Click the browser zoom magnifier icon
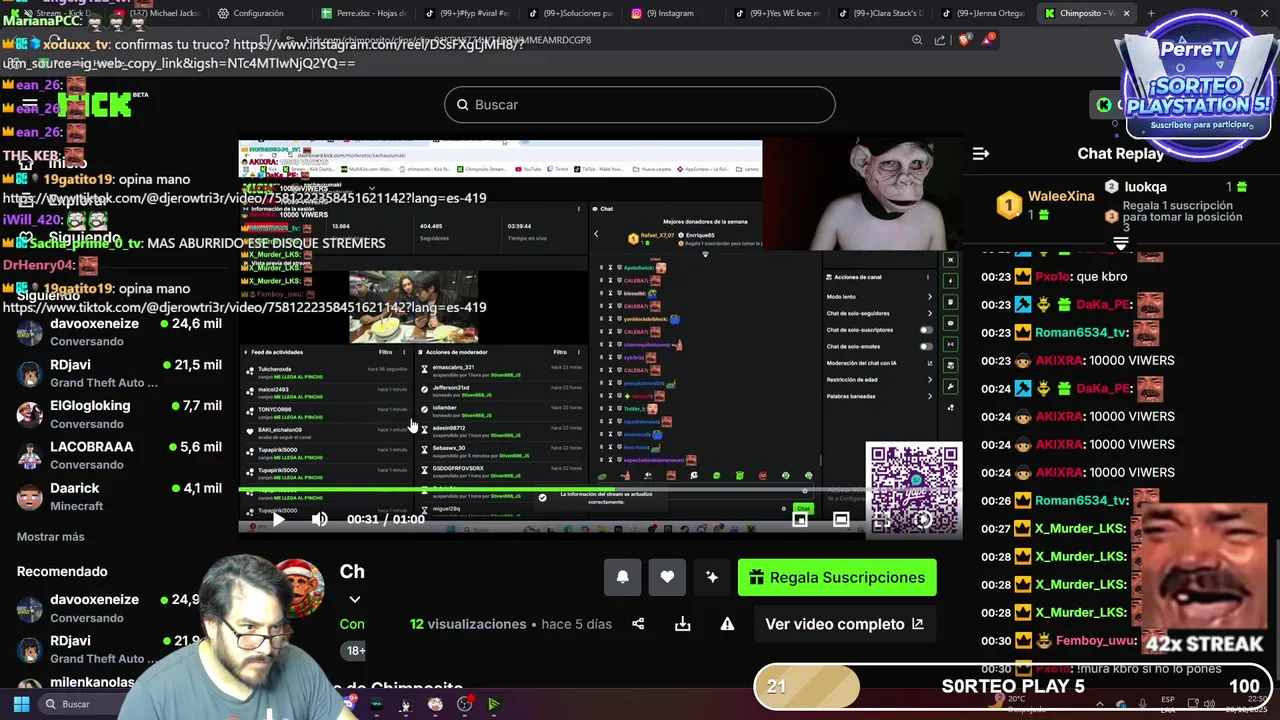This screenshot has height=720, width=1280. pos(917,40)
